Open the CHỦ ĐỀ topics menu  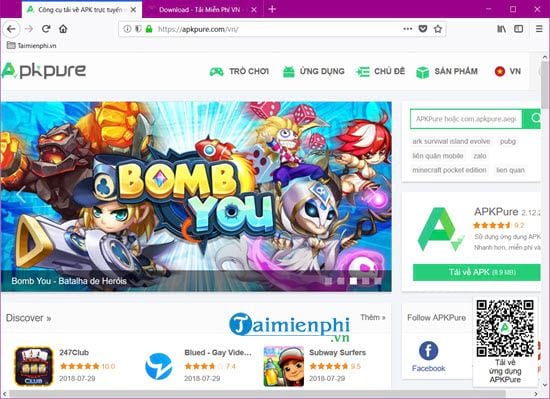point(381,72)
